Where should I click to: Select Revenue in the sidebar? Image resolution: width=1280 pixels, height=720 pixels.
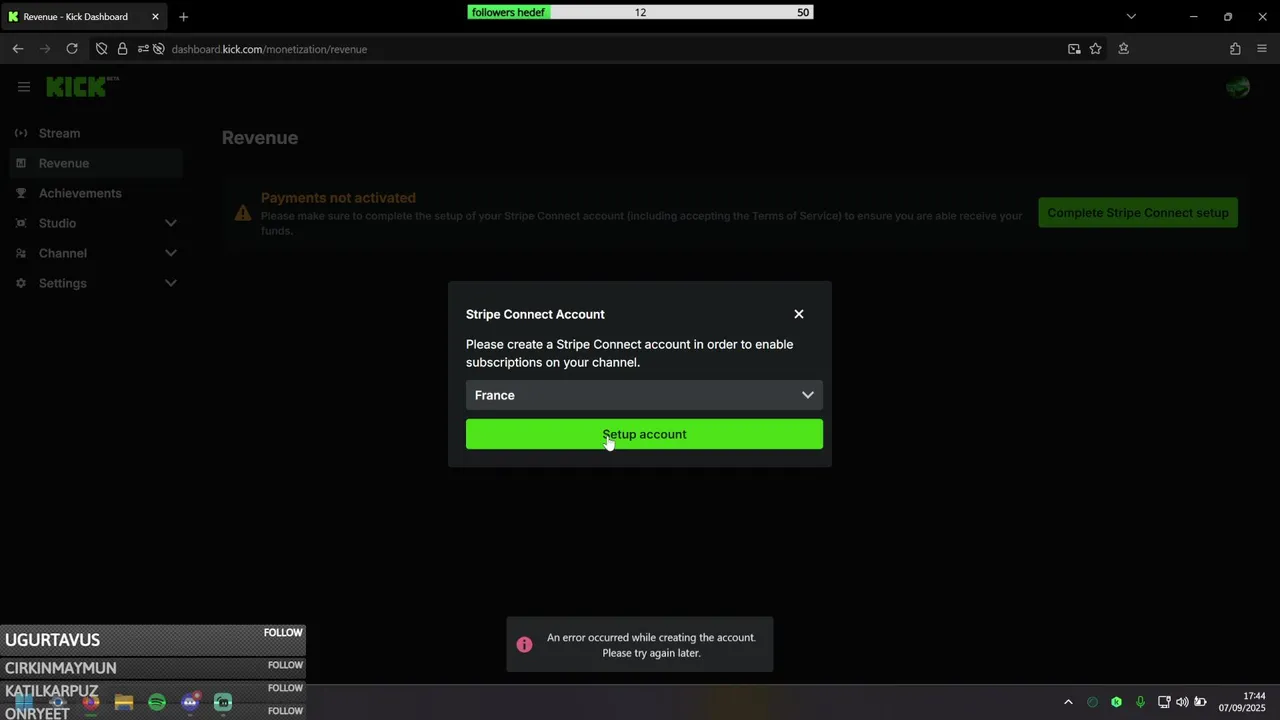[x=96, y=163]
